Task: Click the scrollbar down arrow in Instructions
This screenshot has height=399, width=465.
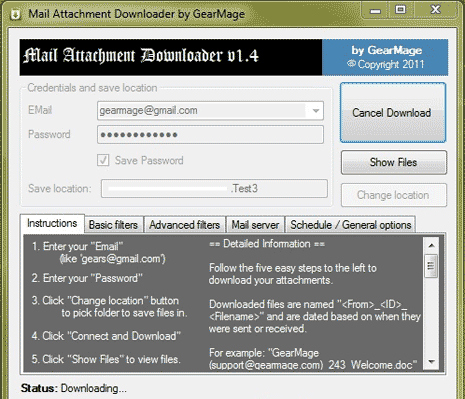Action: (431, 362)
